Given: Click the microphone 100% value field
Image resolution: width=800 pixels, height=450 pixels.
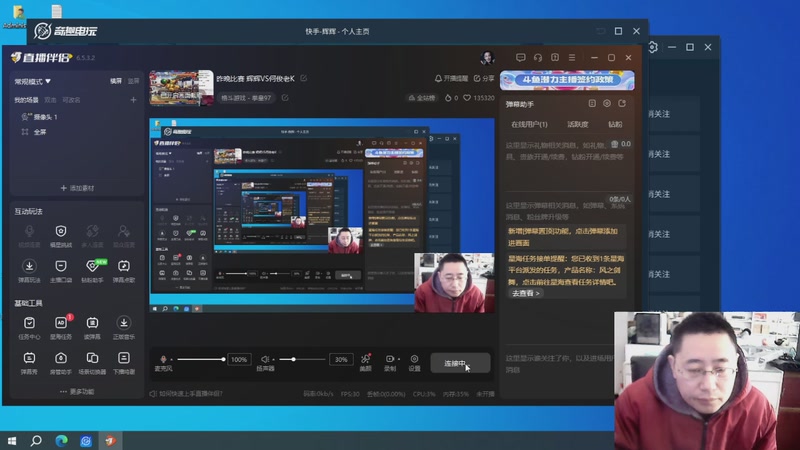Looking at the screenshot, I should click(x=239, y=359).
